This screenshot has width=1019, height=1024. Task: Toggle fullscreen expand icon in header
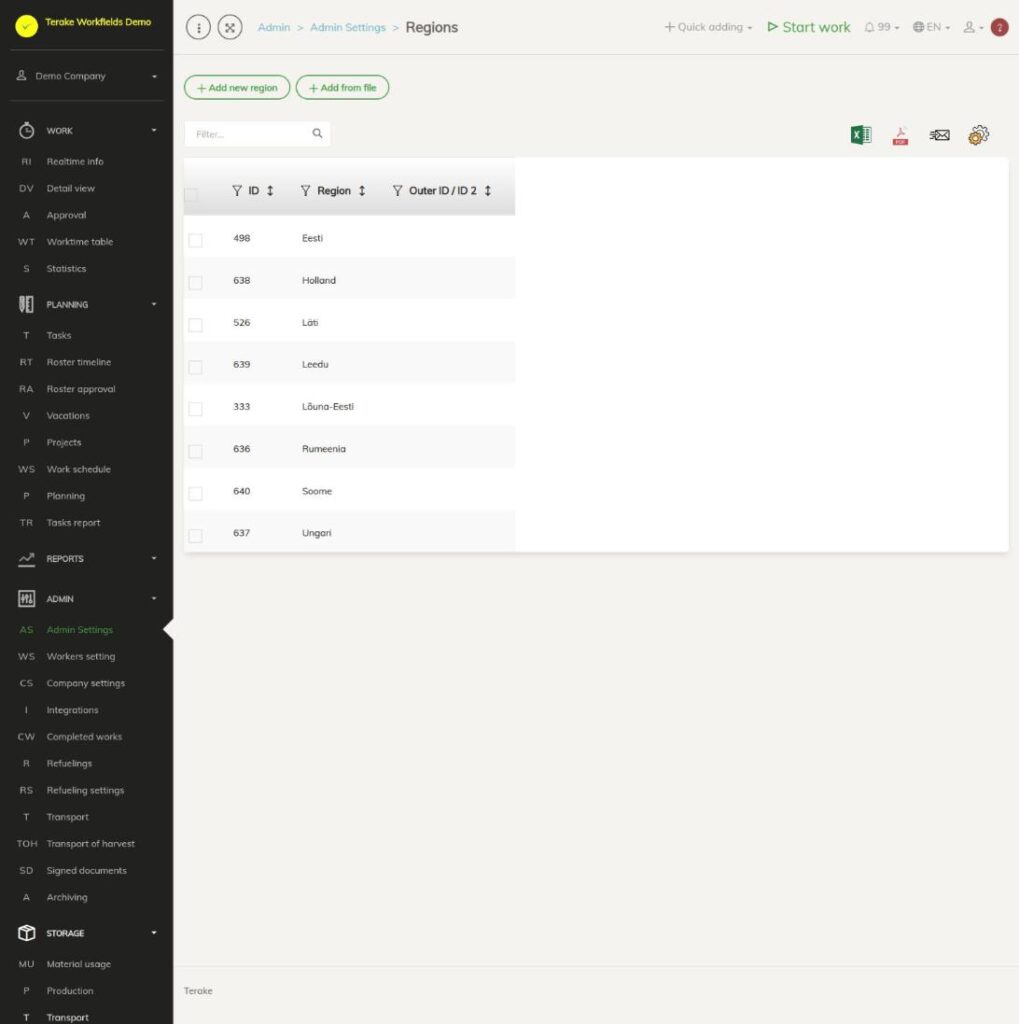click(230, 27)
